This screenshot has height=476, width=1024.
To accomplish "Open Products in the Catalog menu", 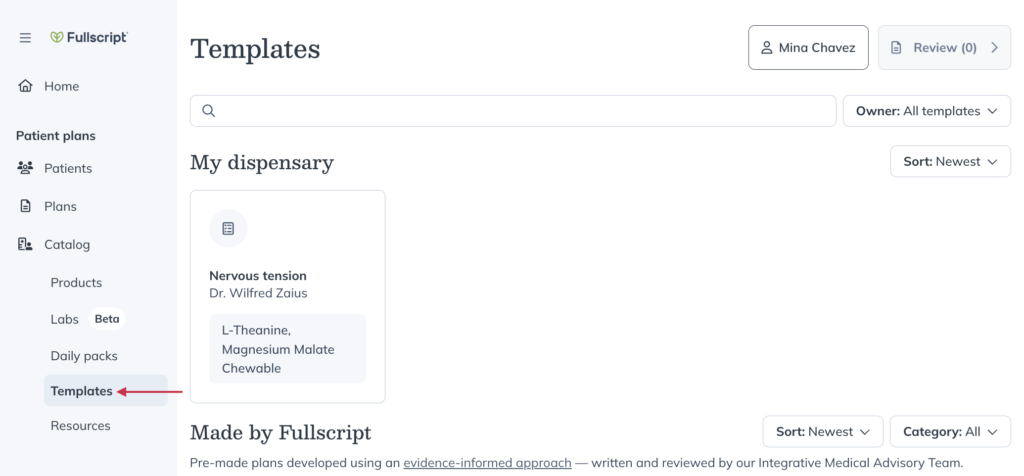I will [x=76, y=283].
